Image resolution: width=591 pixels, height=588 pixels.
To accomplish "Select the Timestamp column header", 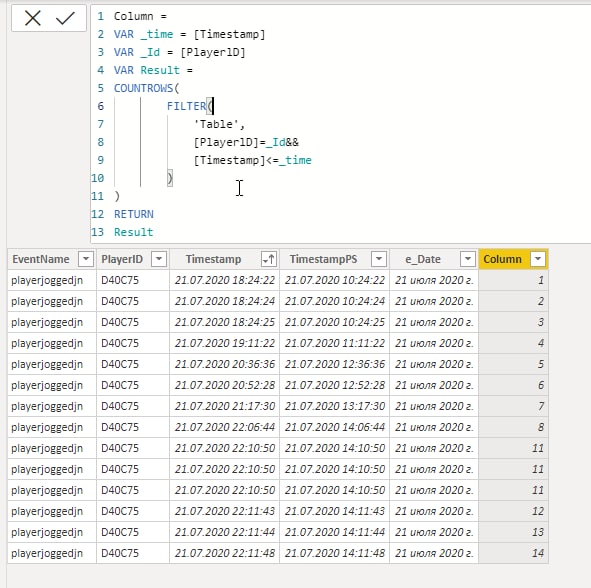I will [x=213, y=259].
